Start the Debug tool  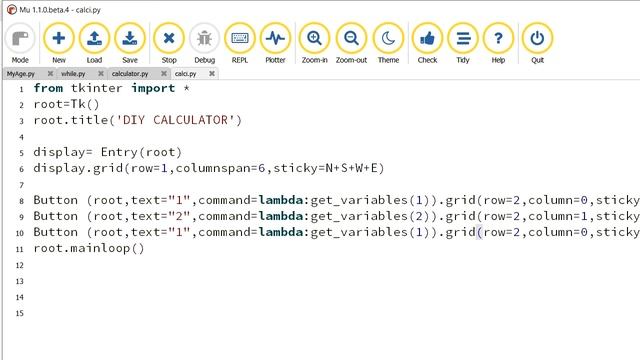[204, 43]
